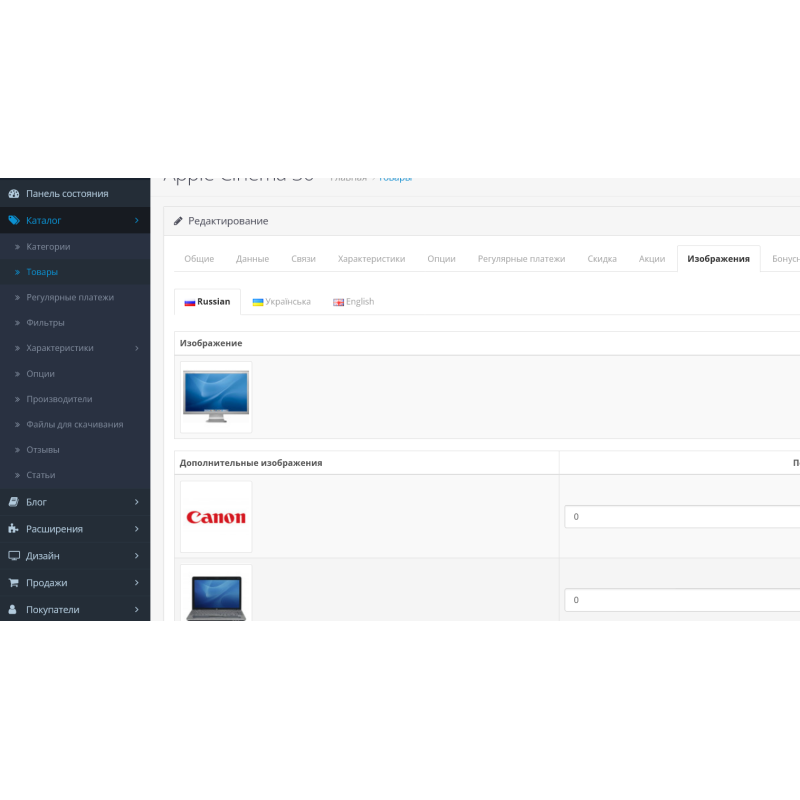The image size is (800, 800).
Task: Switch to the Українська language tab
Action: (x=282, y=302)
